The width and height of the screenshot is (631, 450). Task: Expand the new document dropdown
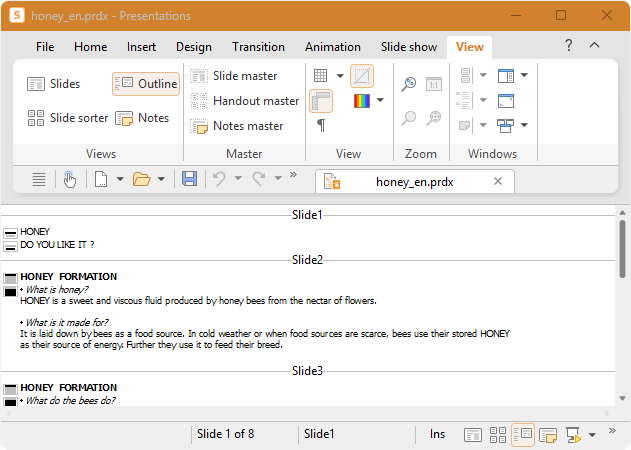click(120, 179)
